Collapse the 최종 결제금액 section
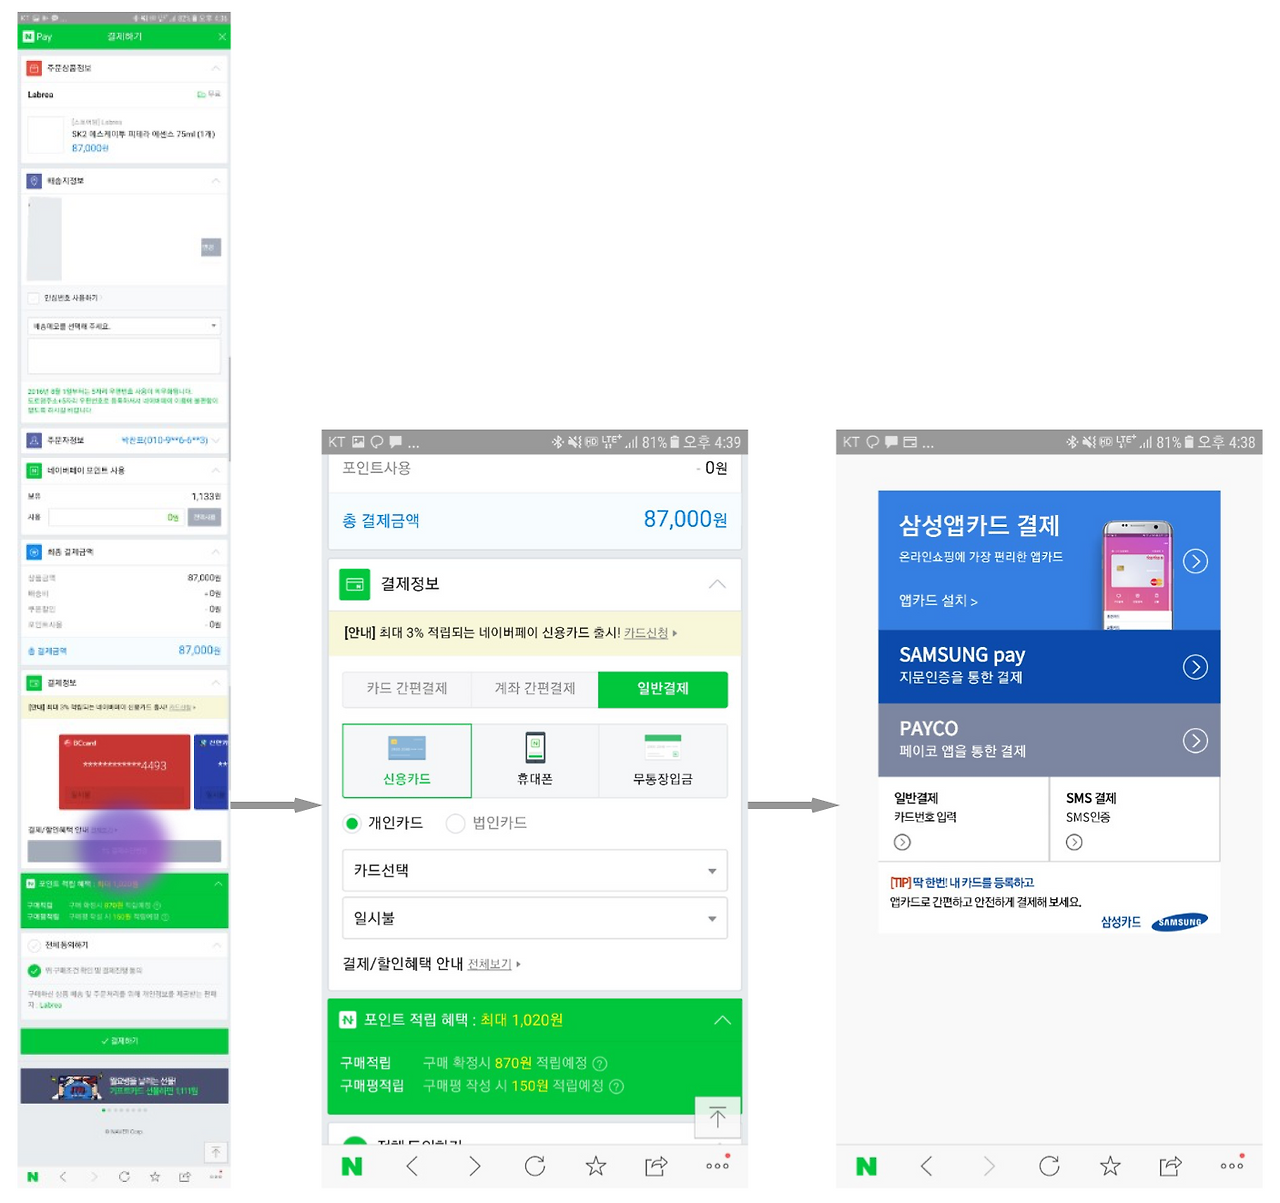The width and height of the screenshot is (1280, 1203). 215,552
